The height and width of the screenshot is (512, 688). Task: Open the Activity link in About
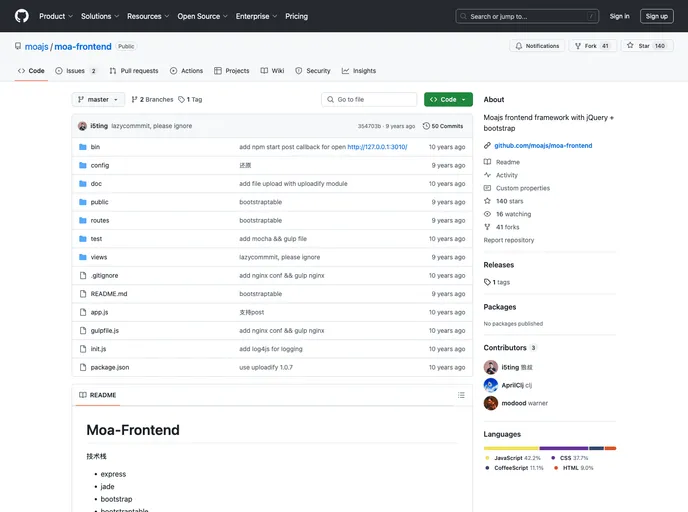[507, 175]
